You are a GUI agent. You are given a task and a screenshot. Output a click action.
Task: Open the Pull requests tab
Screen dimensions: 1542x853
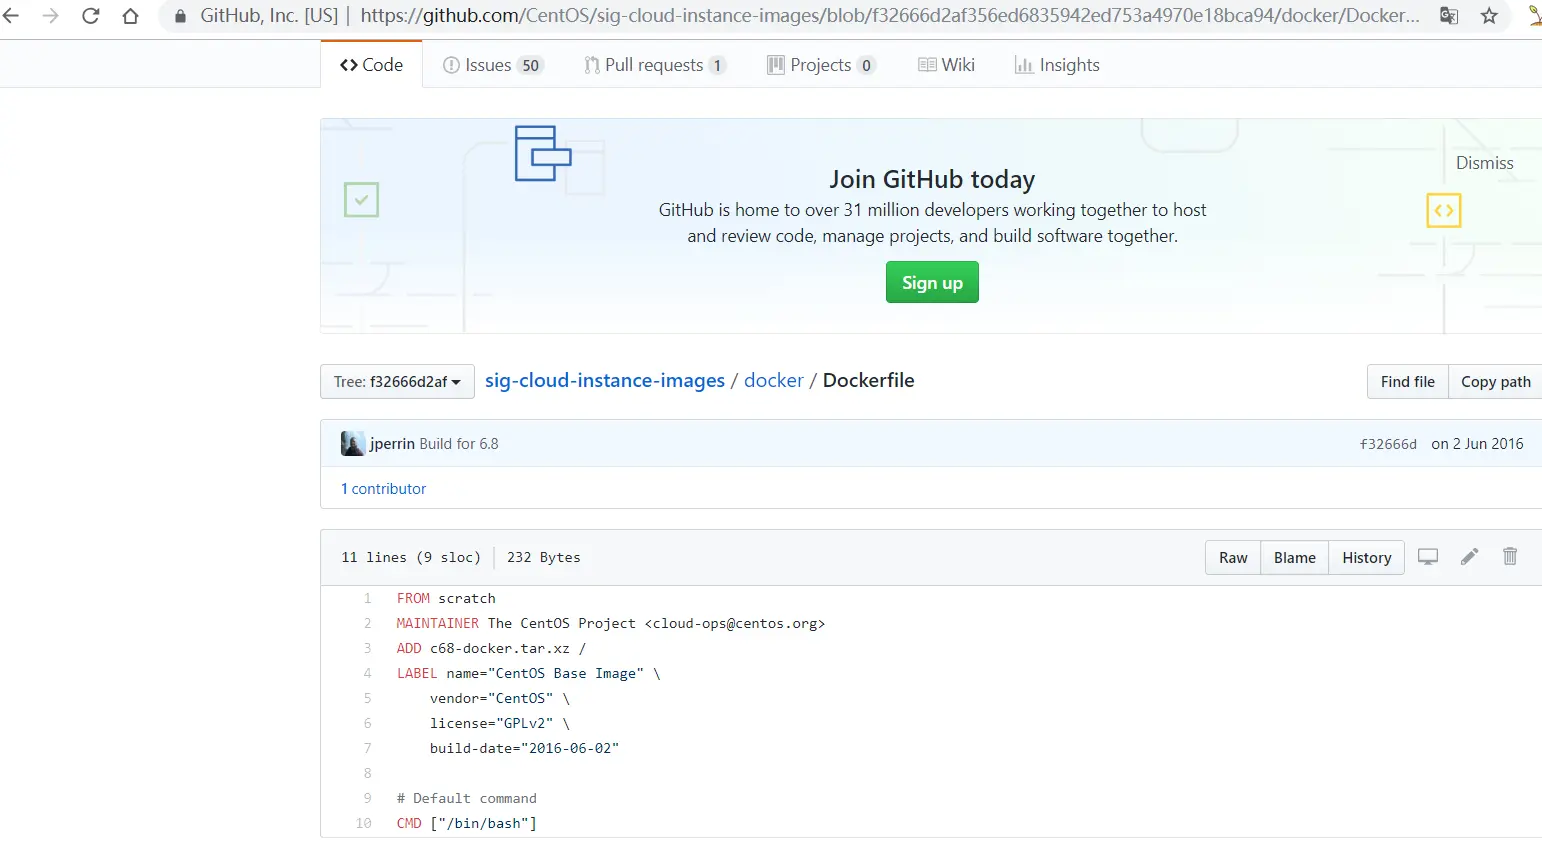coord(655,65)
